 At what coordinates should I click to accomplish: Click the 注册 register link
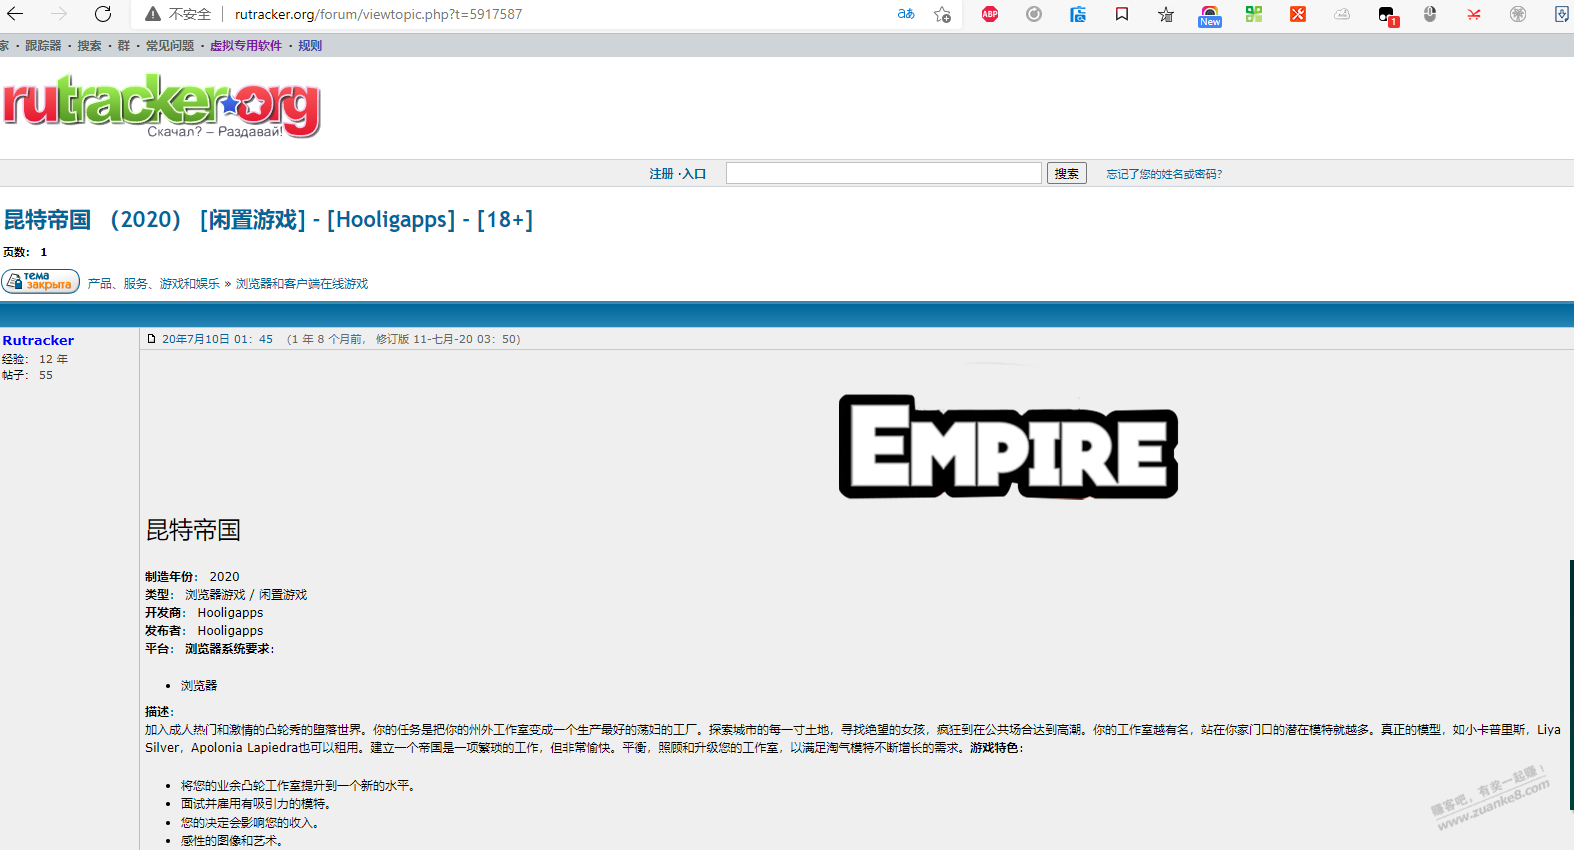click(x=661, y=174)
